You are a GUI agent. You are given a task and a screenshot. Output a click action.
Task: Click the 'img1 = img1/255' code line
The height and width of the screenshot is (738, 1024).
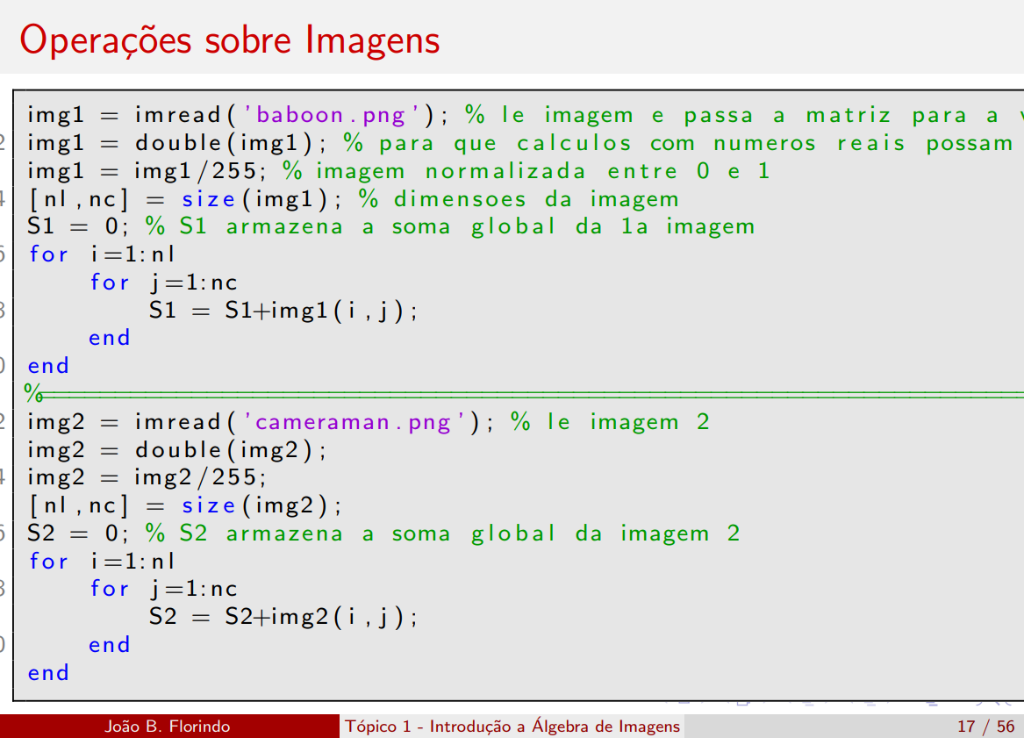click(x=148, y=171)
